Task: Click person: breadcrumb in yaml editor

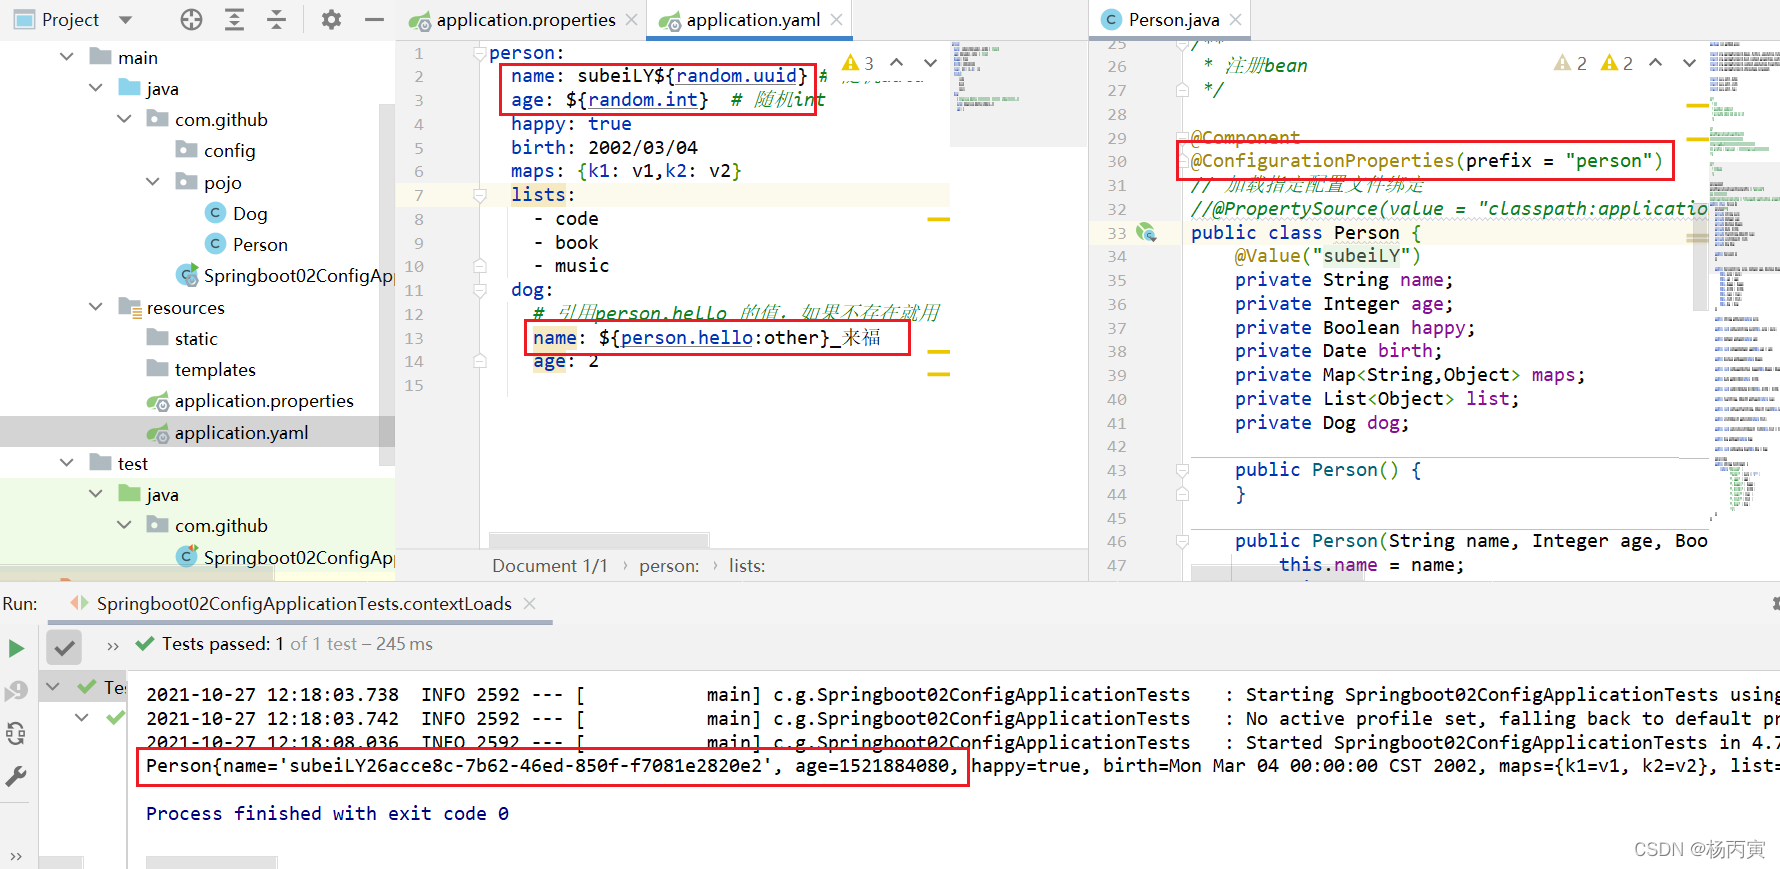Action: [669, 566]
